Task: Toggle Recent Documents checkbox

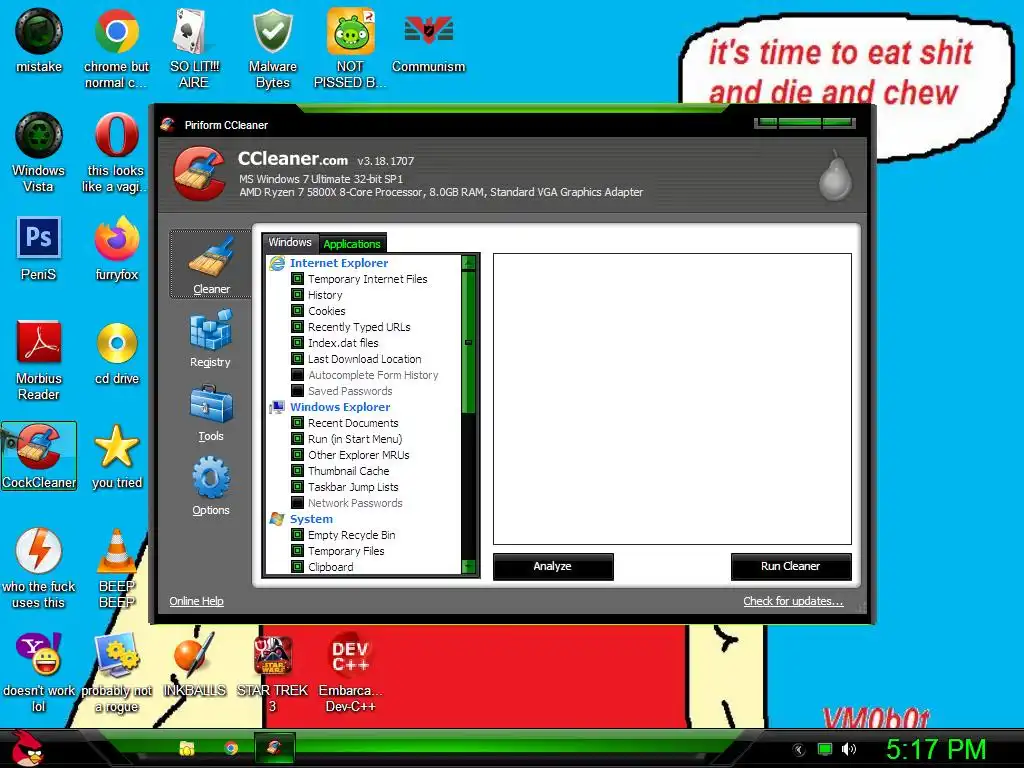Action: click(297, 423)
